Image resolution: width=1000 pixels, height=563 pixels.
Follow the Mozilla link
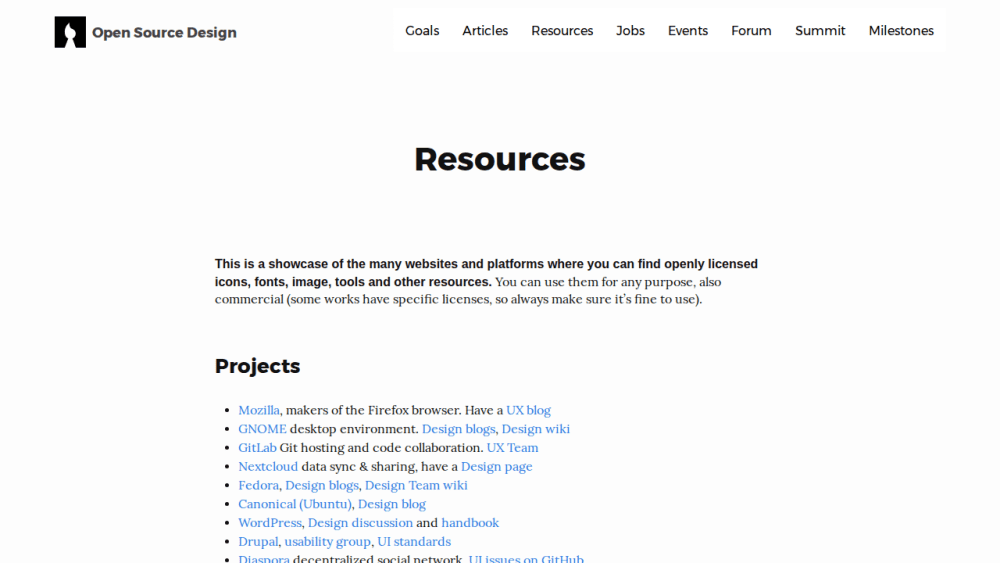[x=259, y=410]
